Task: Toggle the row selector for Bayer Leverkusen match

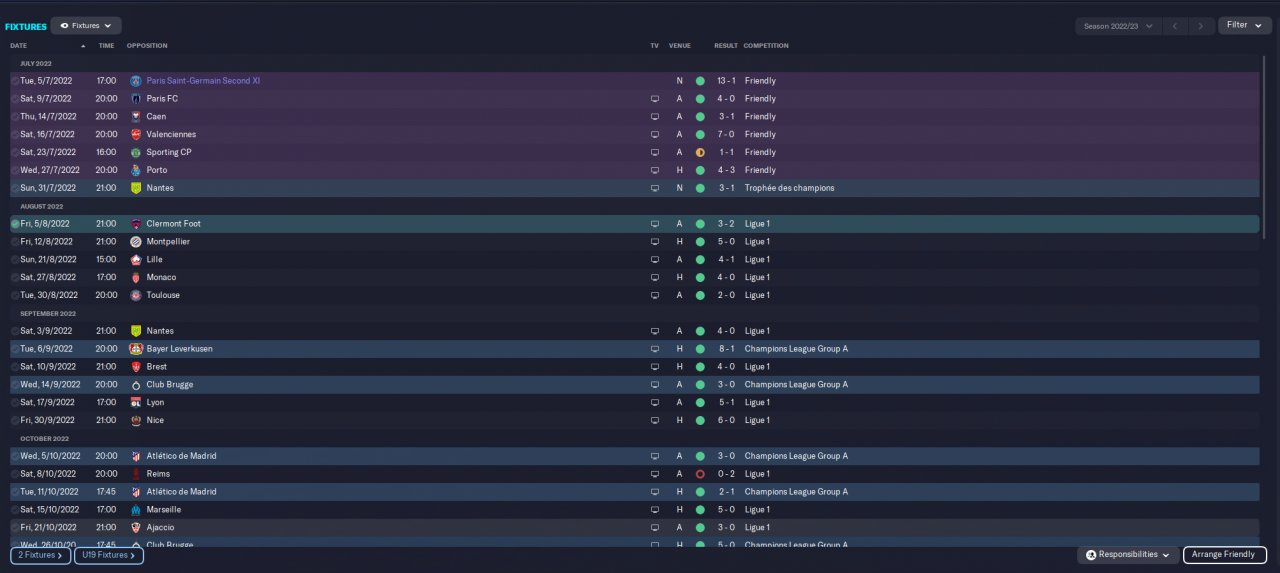Action: click(x=15, y=349)
